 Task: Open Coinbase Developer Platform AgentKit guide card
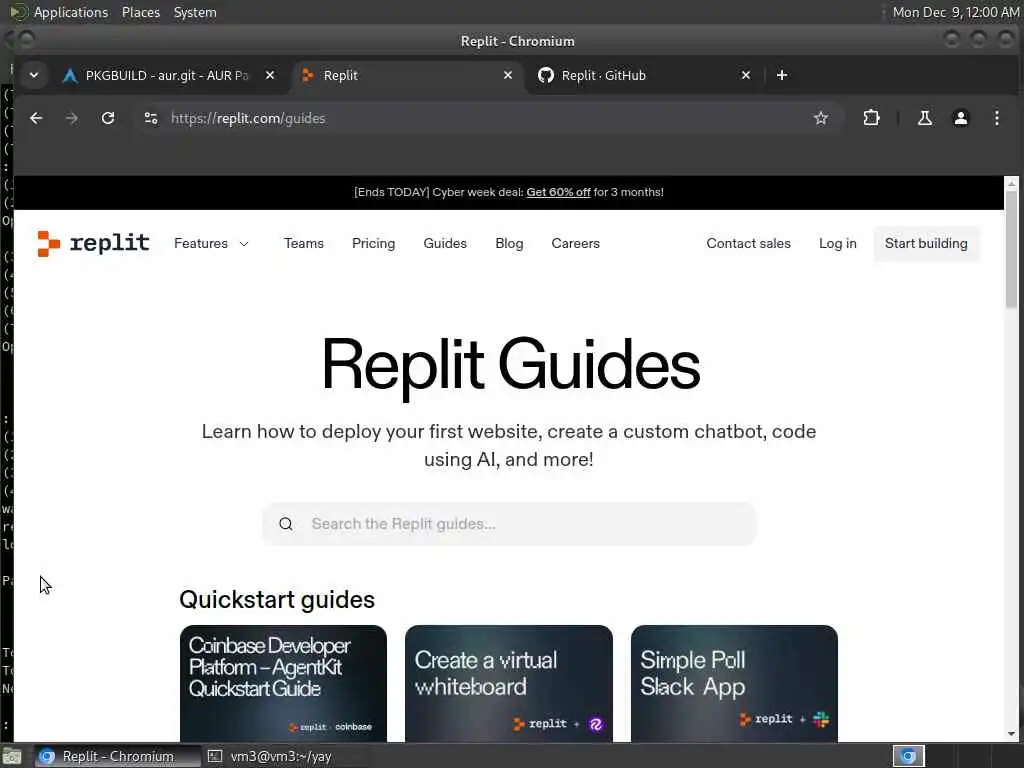pyautogui.click(x=283, y=684)
